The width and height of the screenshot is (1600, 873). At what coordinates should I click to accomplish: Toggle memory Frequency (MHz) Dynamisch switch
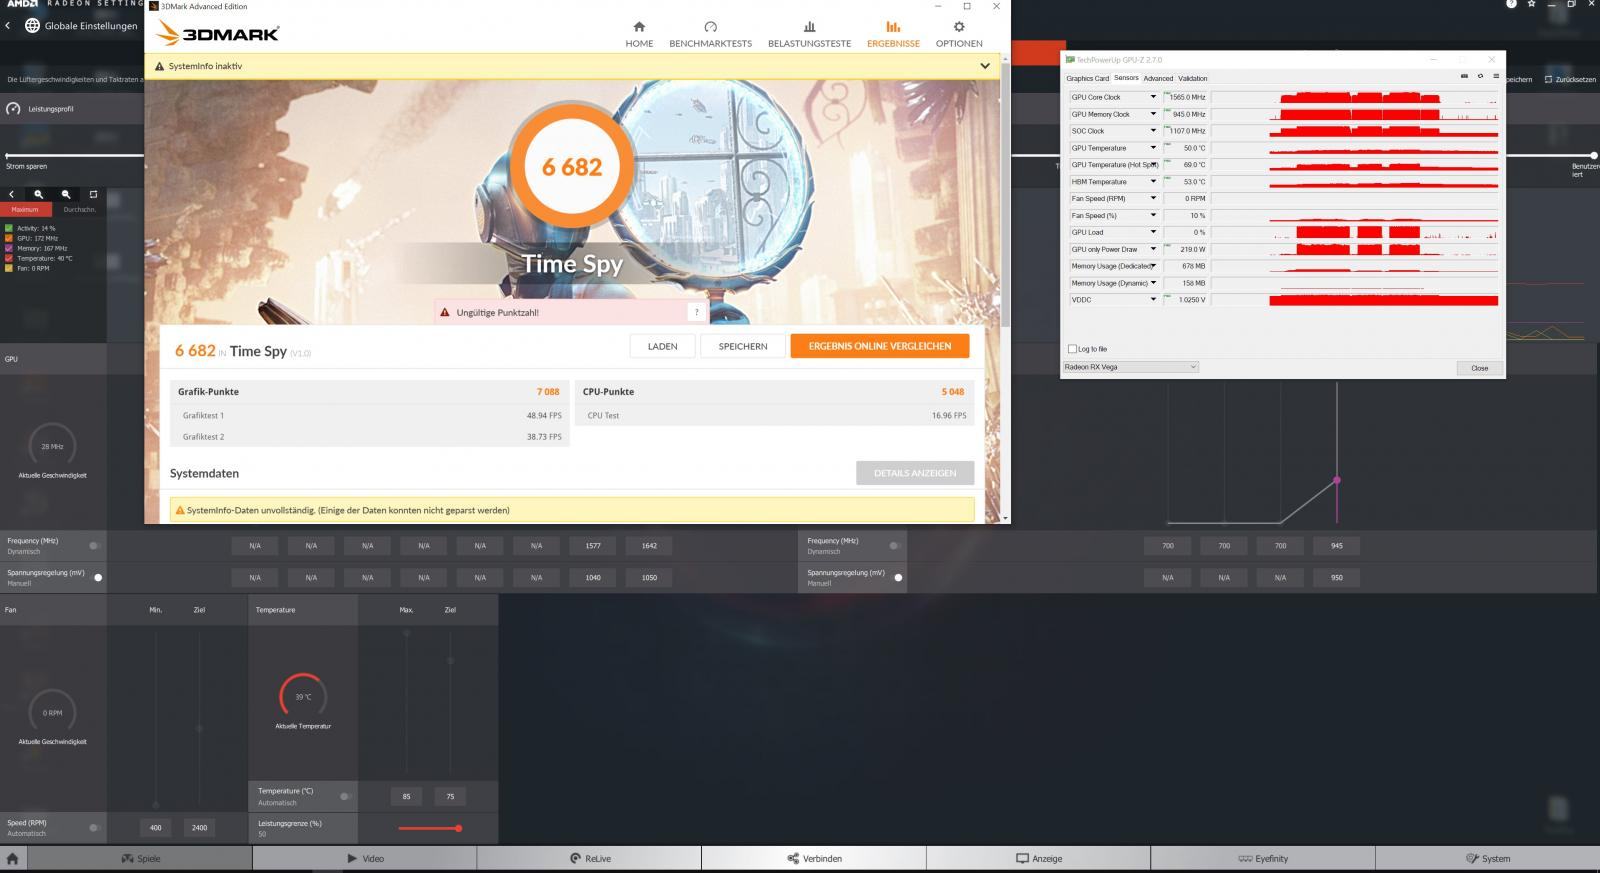coord(895,546)
